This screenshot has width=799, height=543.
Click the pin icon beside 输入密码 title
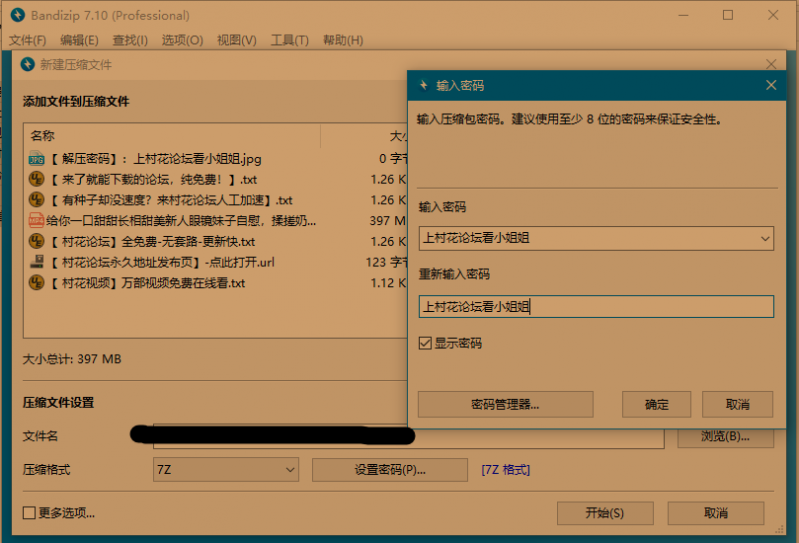(x=422, y=86)
